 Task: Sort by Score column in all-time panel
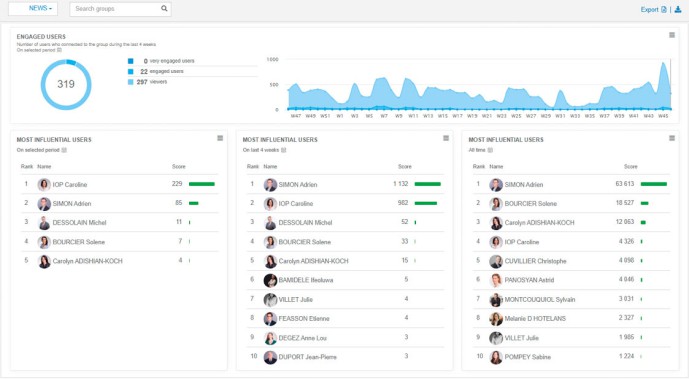(x=630, y=166)
